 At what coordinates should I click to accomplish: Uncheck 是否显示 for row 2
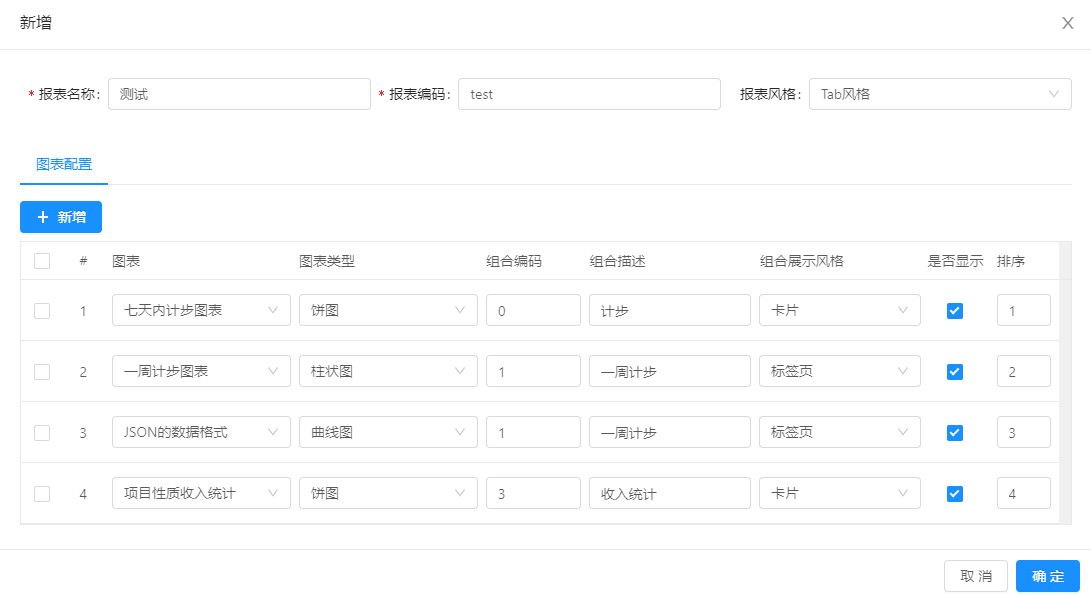(x=954, y=372)
